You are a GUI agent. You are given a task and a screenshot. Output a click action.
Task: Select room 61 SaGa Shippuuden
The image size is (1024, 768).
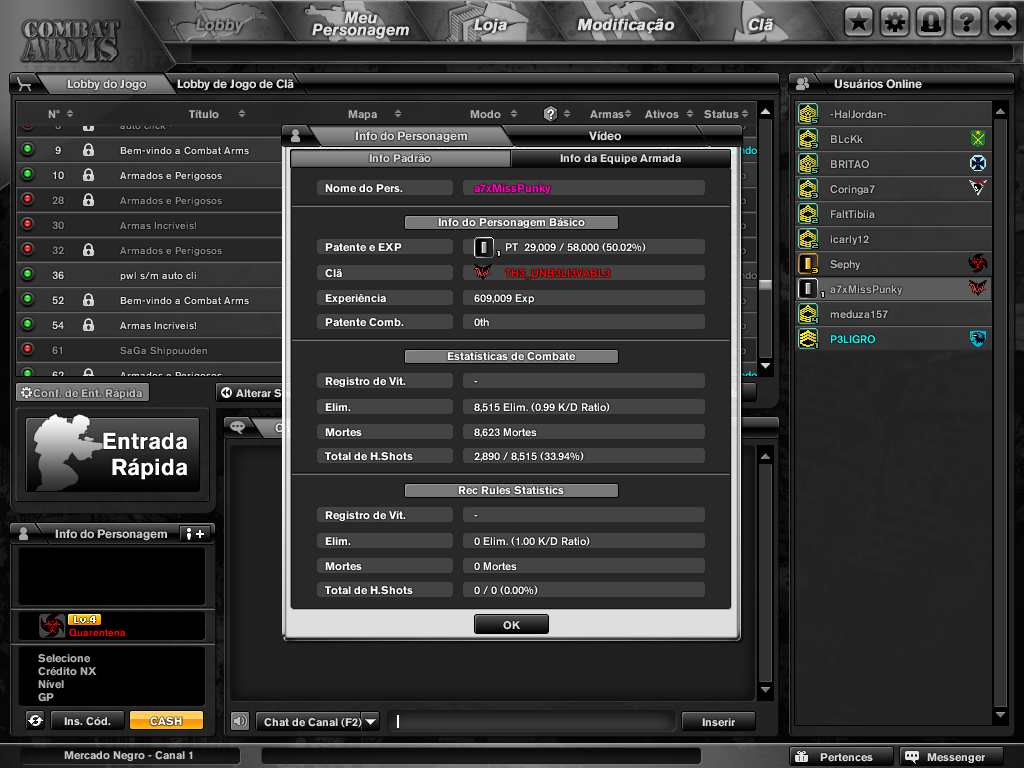pyautogui.click(x=150, y=350)
